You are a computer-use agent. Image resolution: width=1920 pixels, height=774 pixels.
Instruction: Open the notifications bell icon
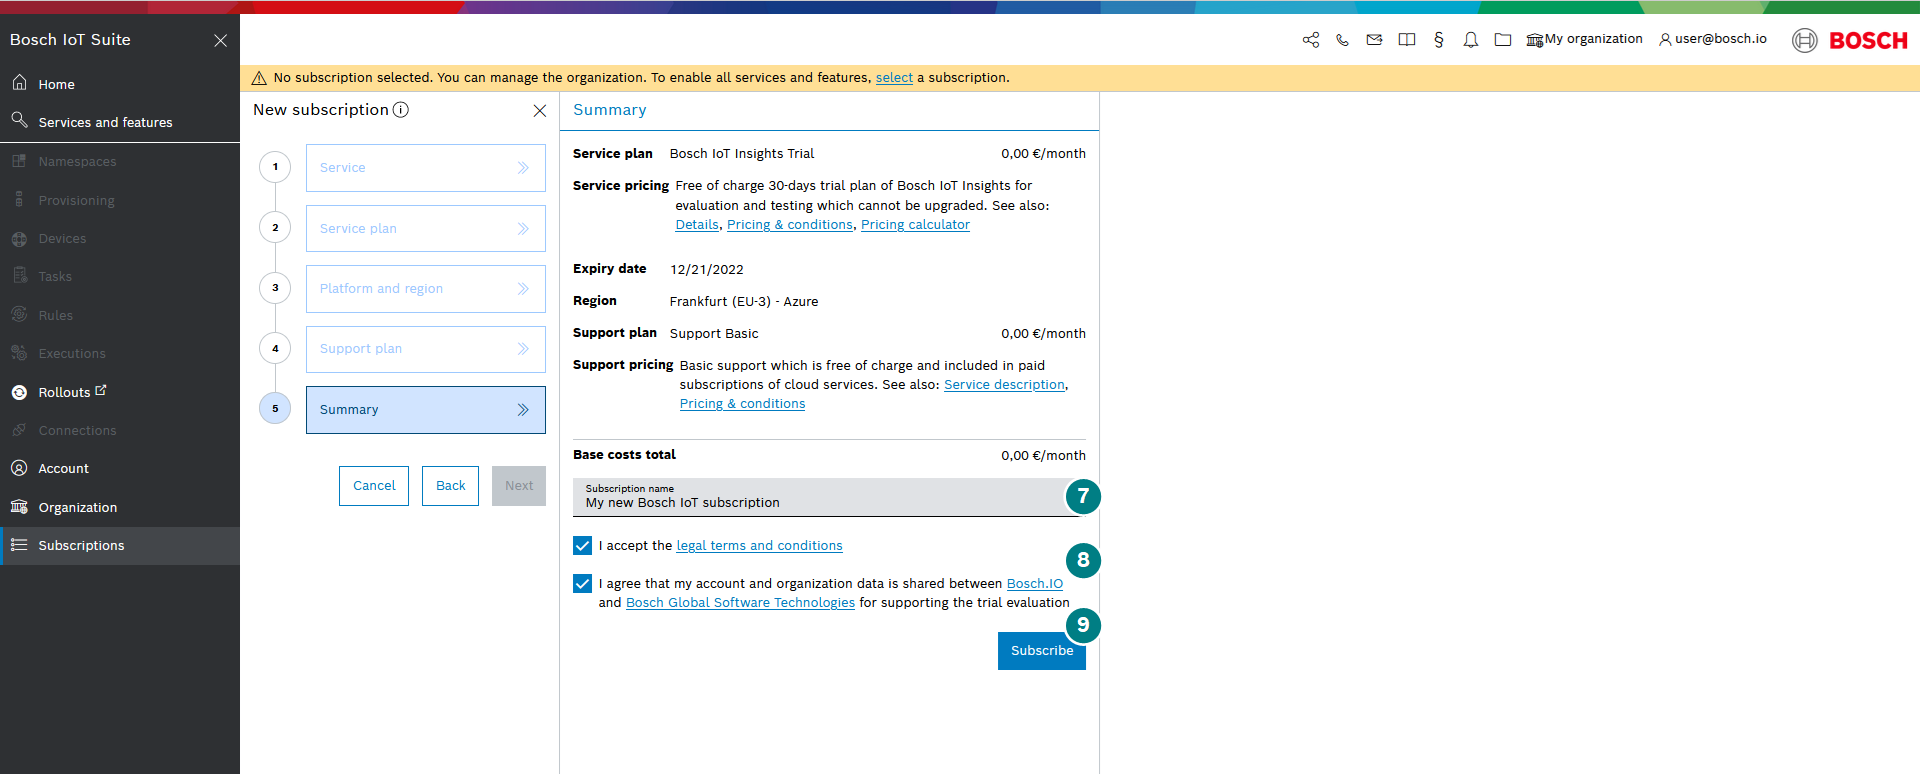(1470, 40)
